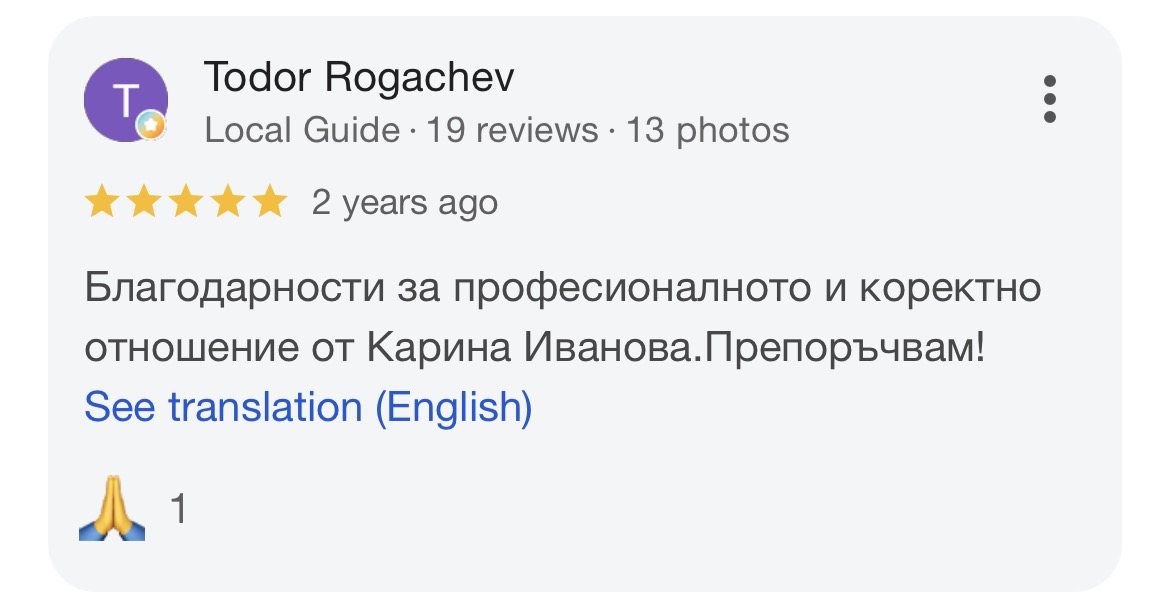Screen dimensions: 1170x611
Task: Click the review line starting with Благодарности
Action: 563,288
